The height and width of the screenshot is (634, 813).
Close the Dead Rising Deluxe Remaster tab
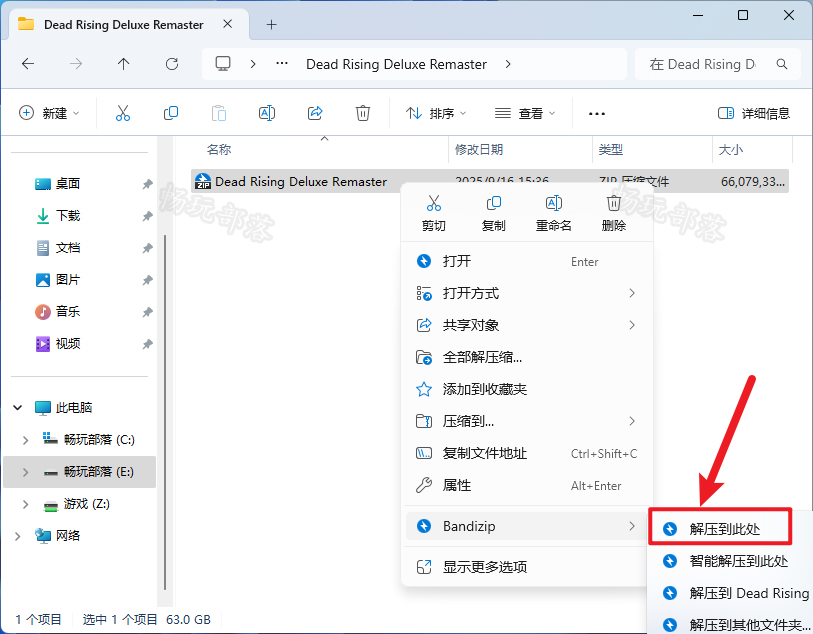tap(227, 24)
